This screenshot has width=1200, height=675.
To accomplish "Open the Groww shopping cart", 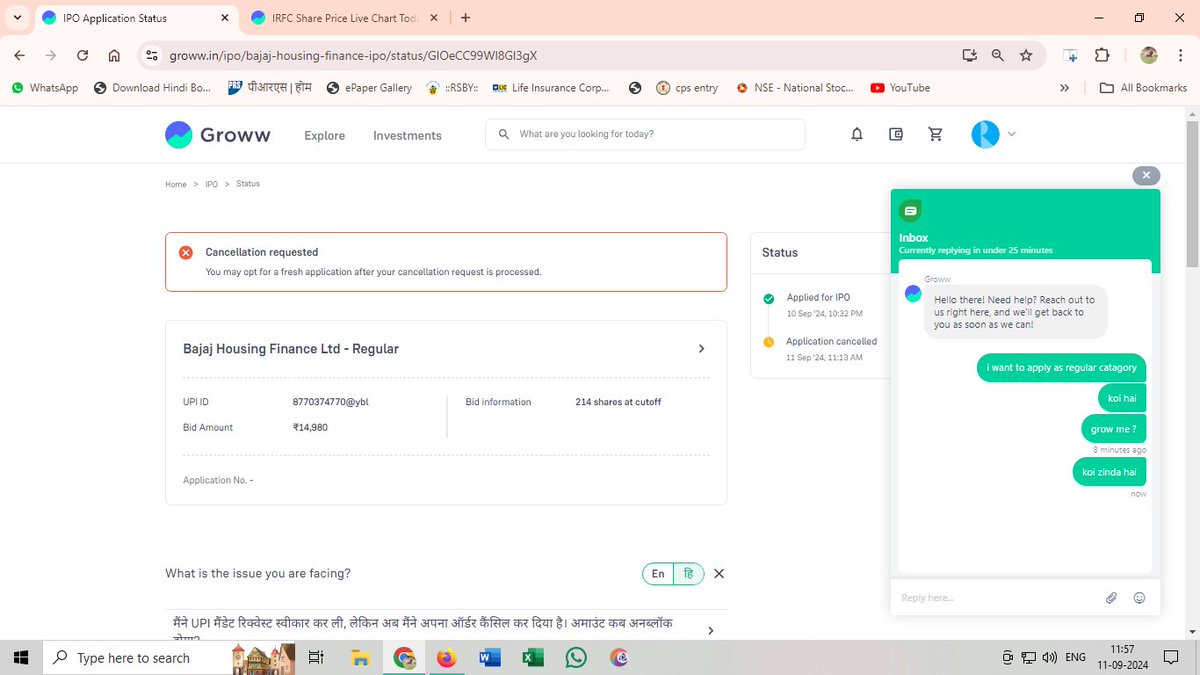I will 936,134.
